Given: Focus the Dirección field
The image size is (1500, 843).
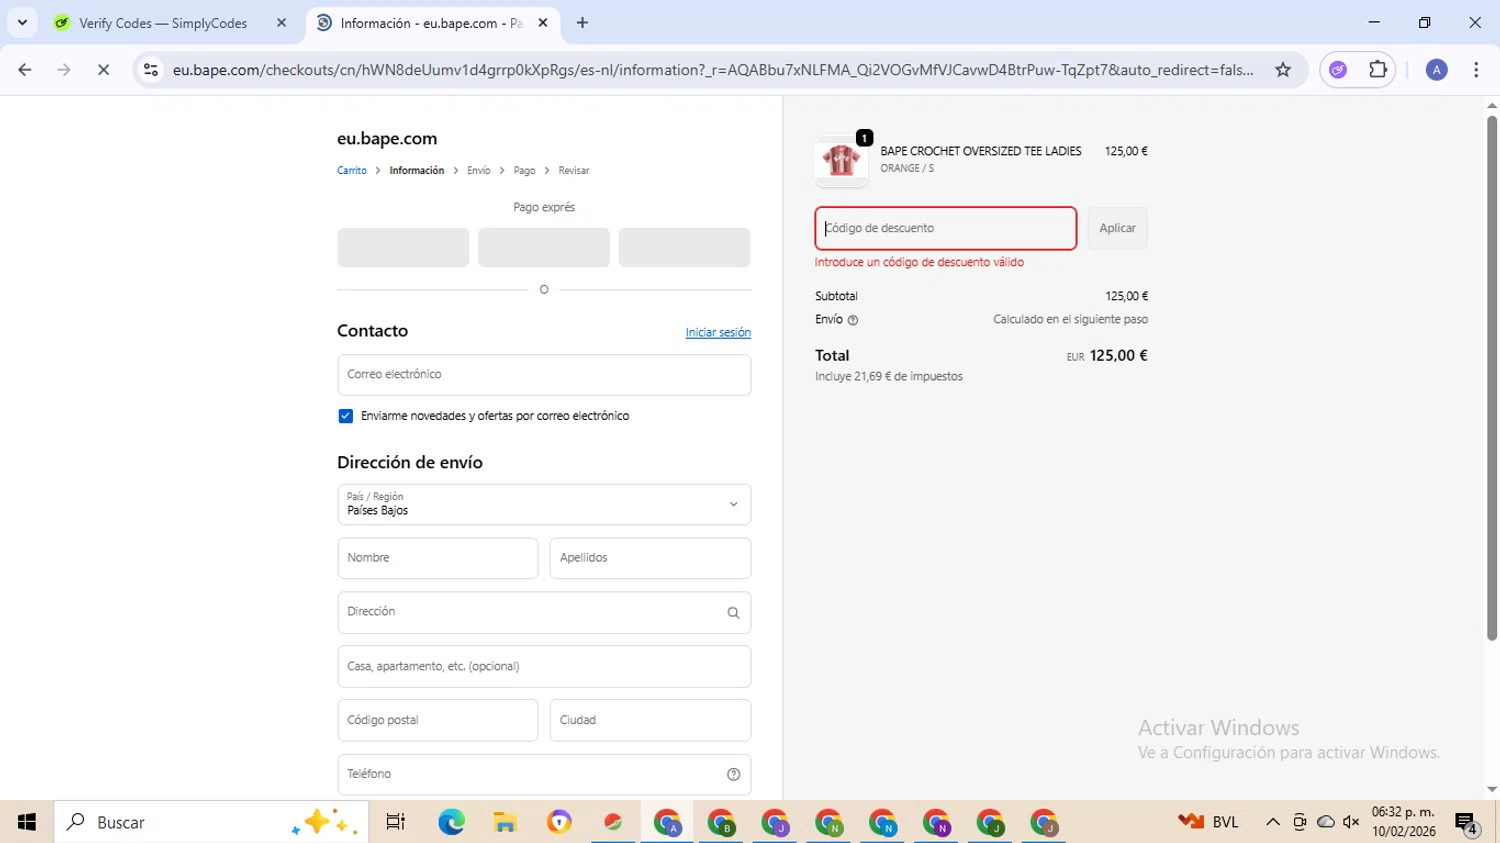Looking at the screenshot, I should (544, 612).
